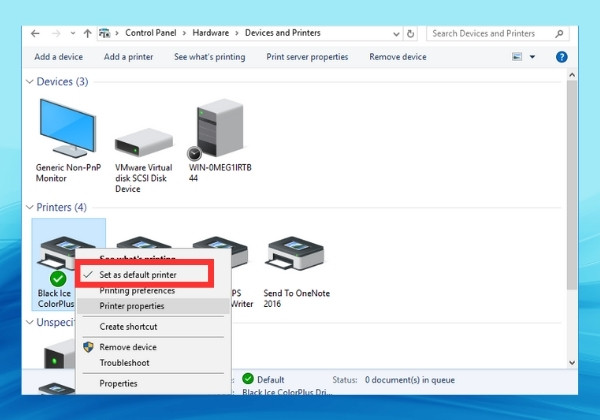Open help with the blue question icon

[561, 57]
